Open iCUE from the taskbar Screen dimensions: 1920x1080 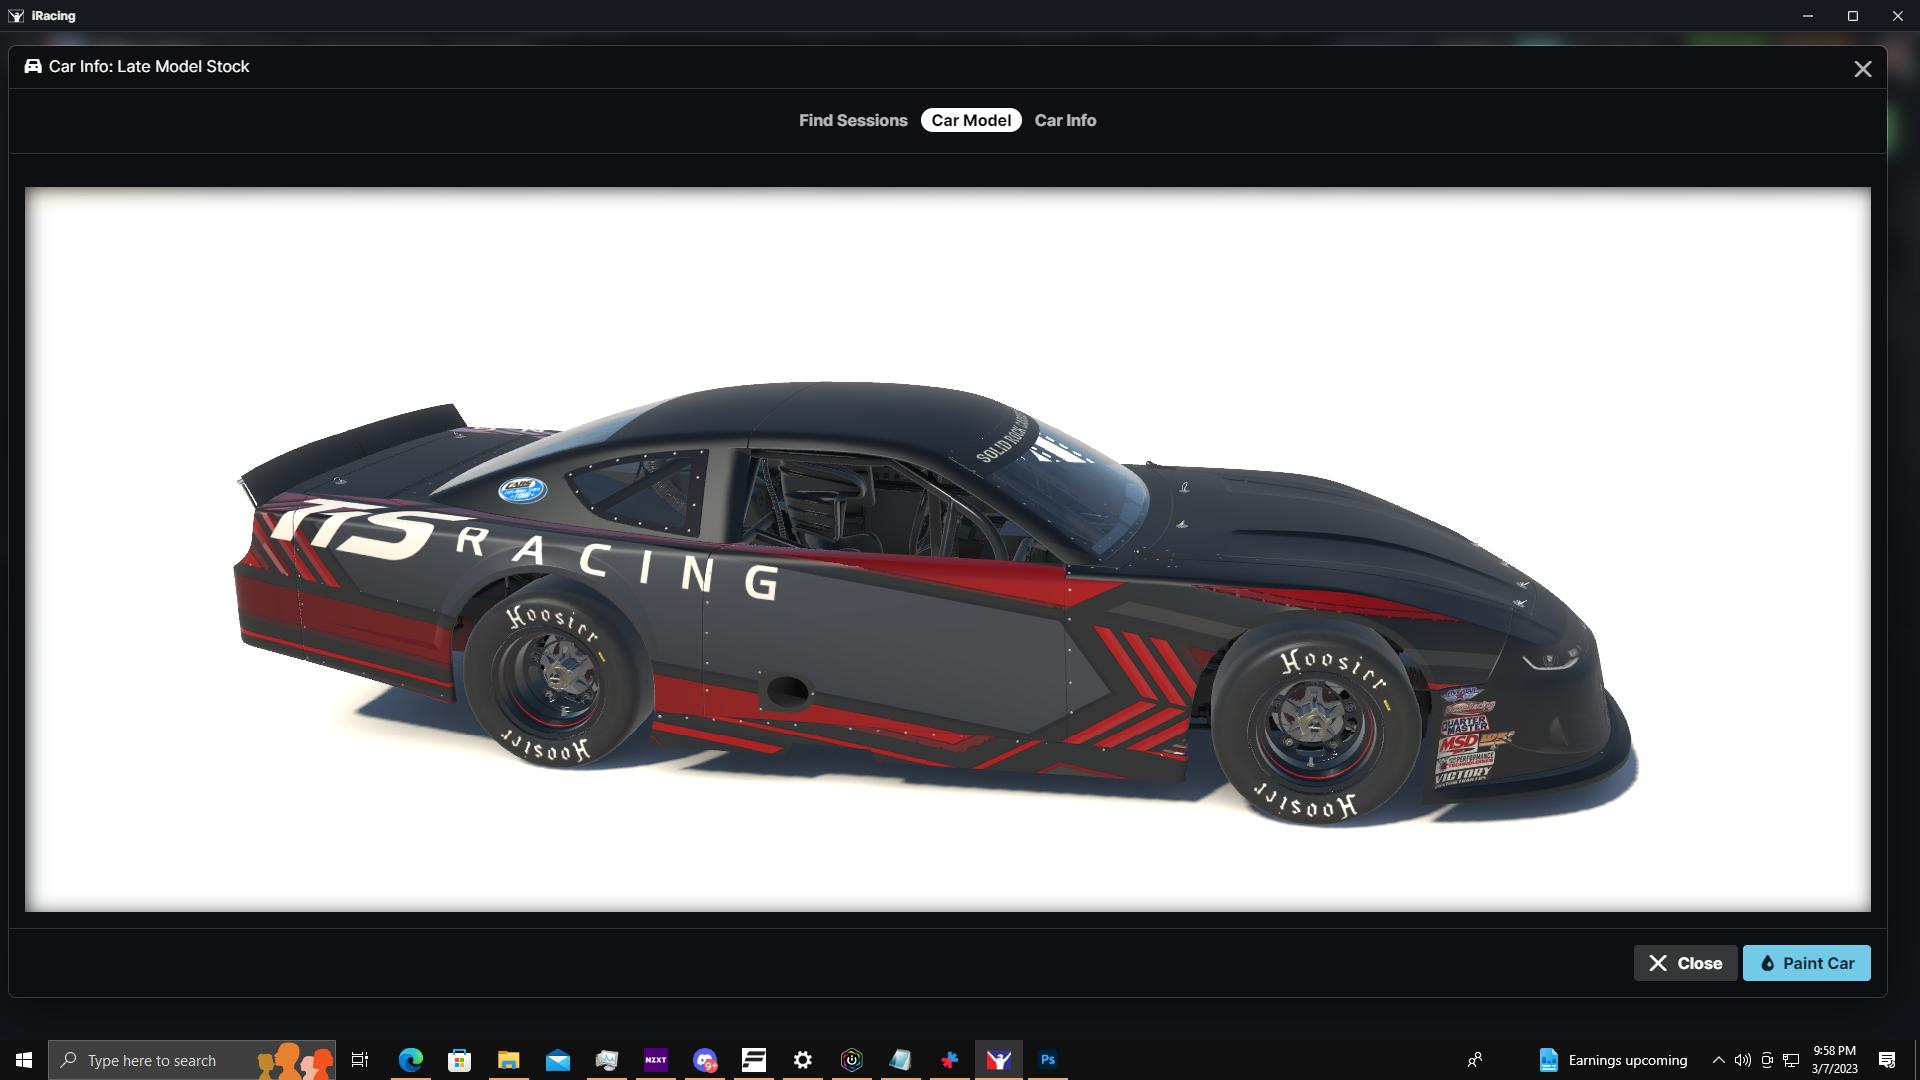click(x=851, y=1060)
